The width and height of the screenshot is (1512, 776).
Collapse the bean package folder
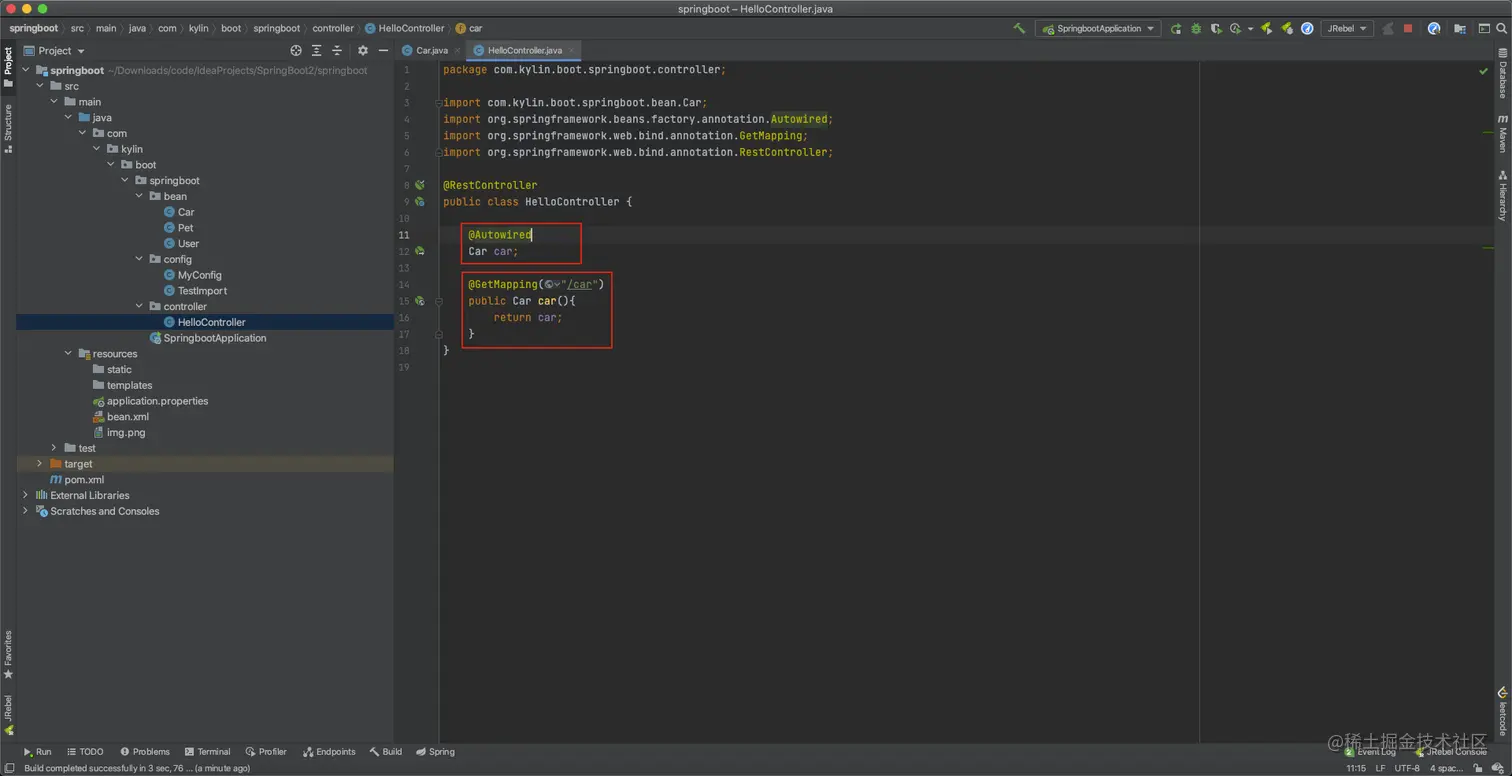click(x=139, y=196)
